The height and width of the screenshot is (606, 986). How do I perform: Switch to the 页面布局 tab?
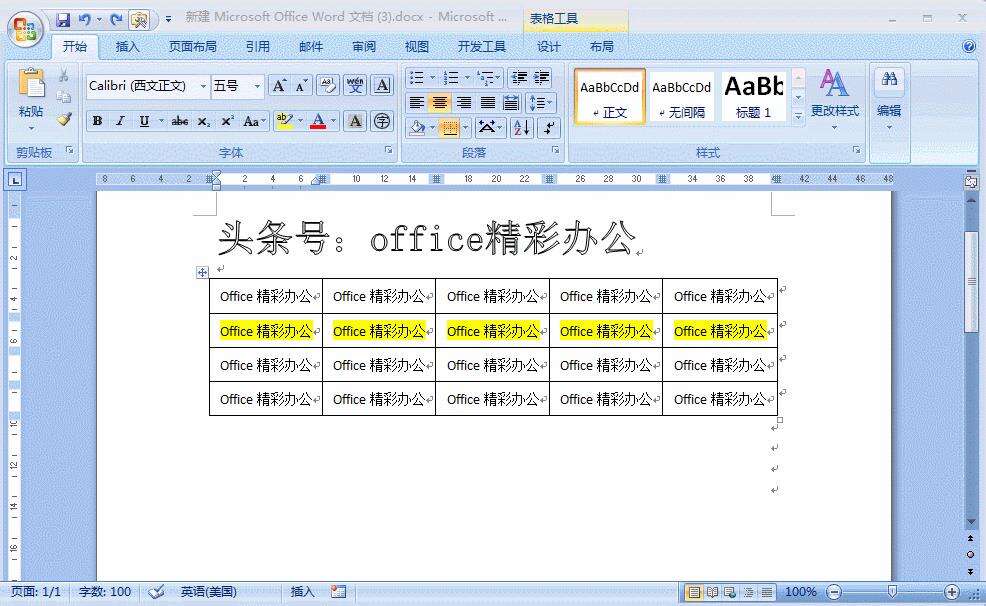tap(192, 47)
